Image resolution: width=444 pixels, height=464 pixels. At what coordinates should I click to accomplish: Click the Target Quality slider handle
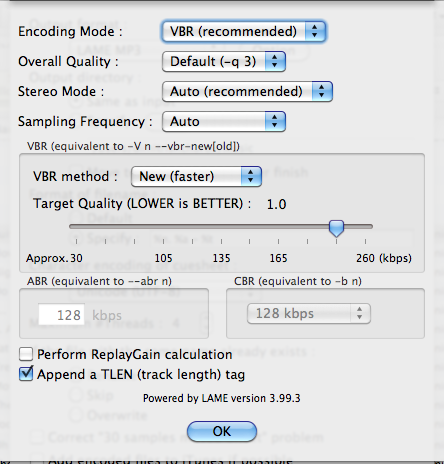tap(336, 228)
